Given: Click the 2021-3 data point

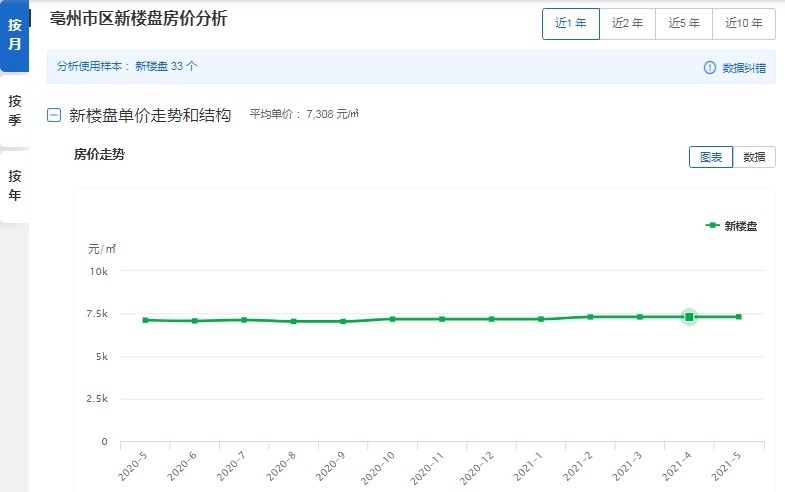Looking at the screenshot, I should (x=640, y=317).
